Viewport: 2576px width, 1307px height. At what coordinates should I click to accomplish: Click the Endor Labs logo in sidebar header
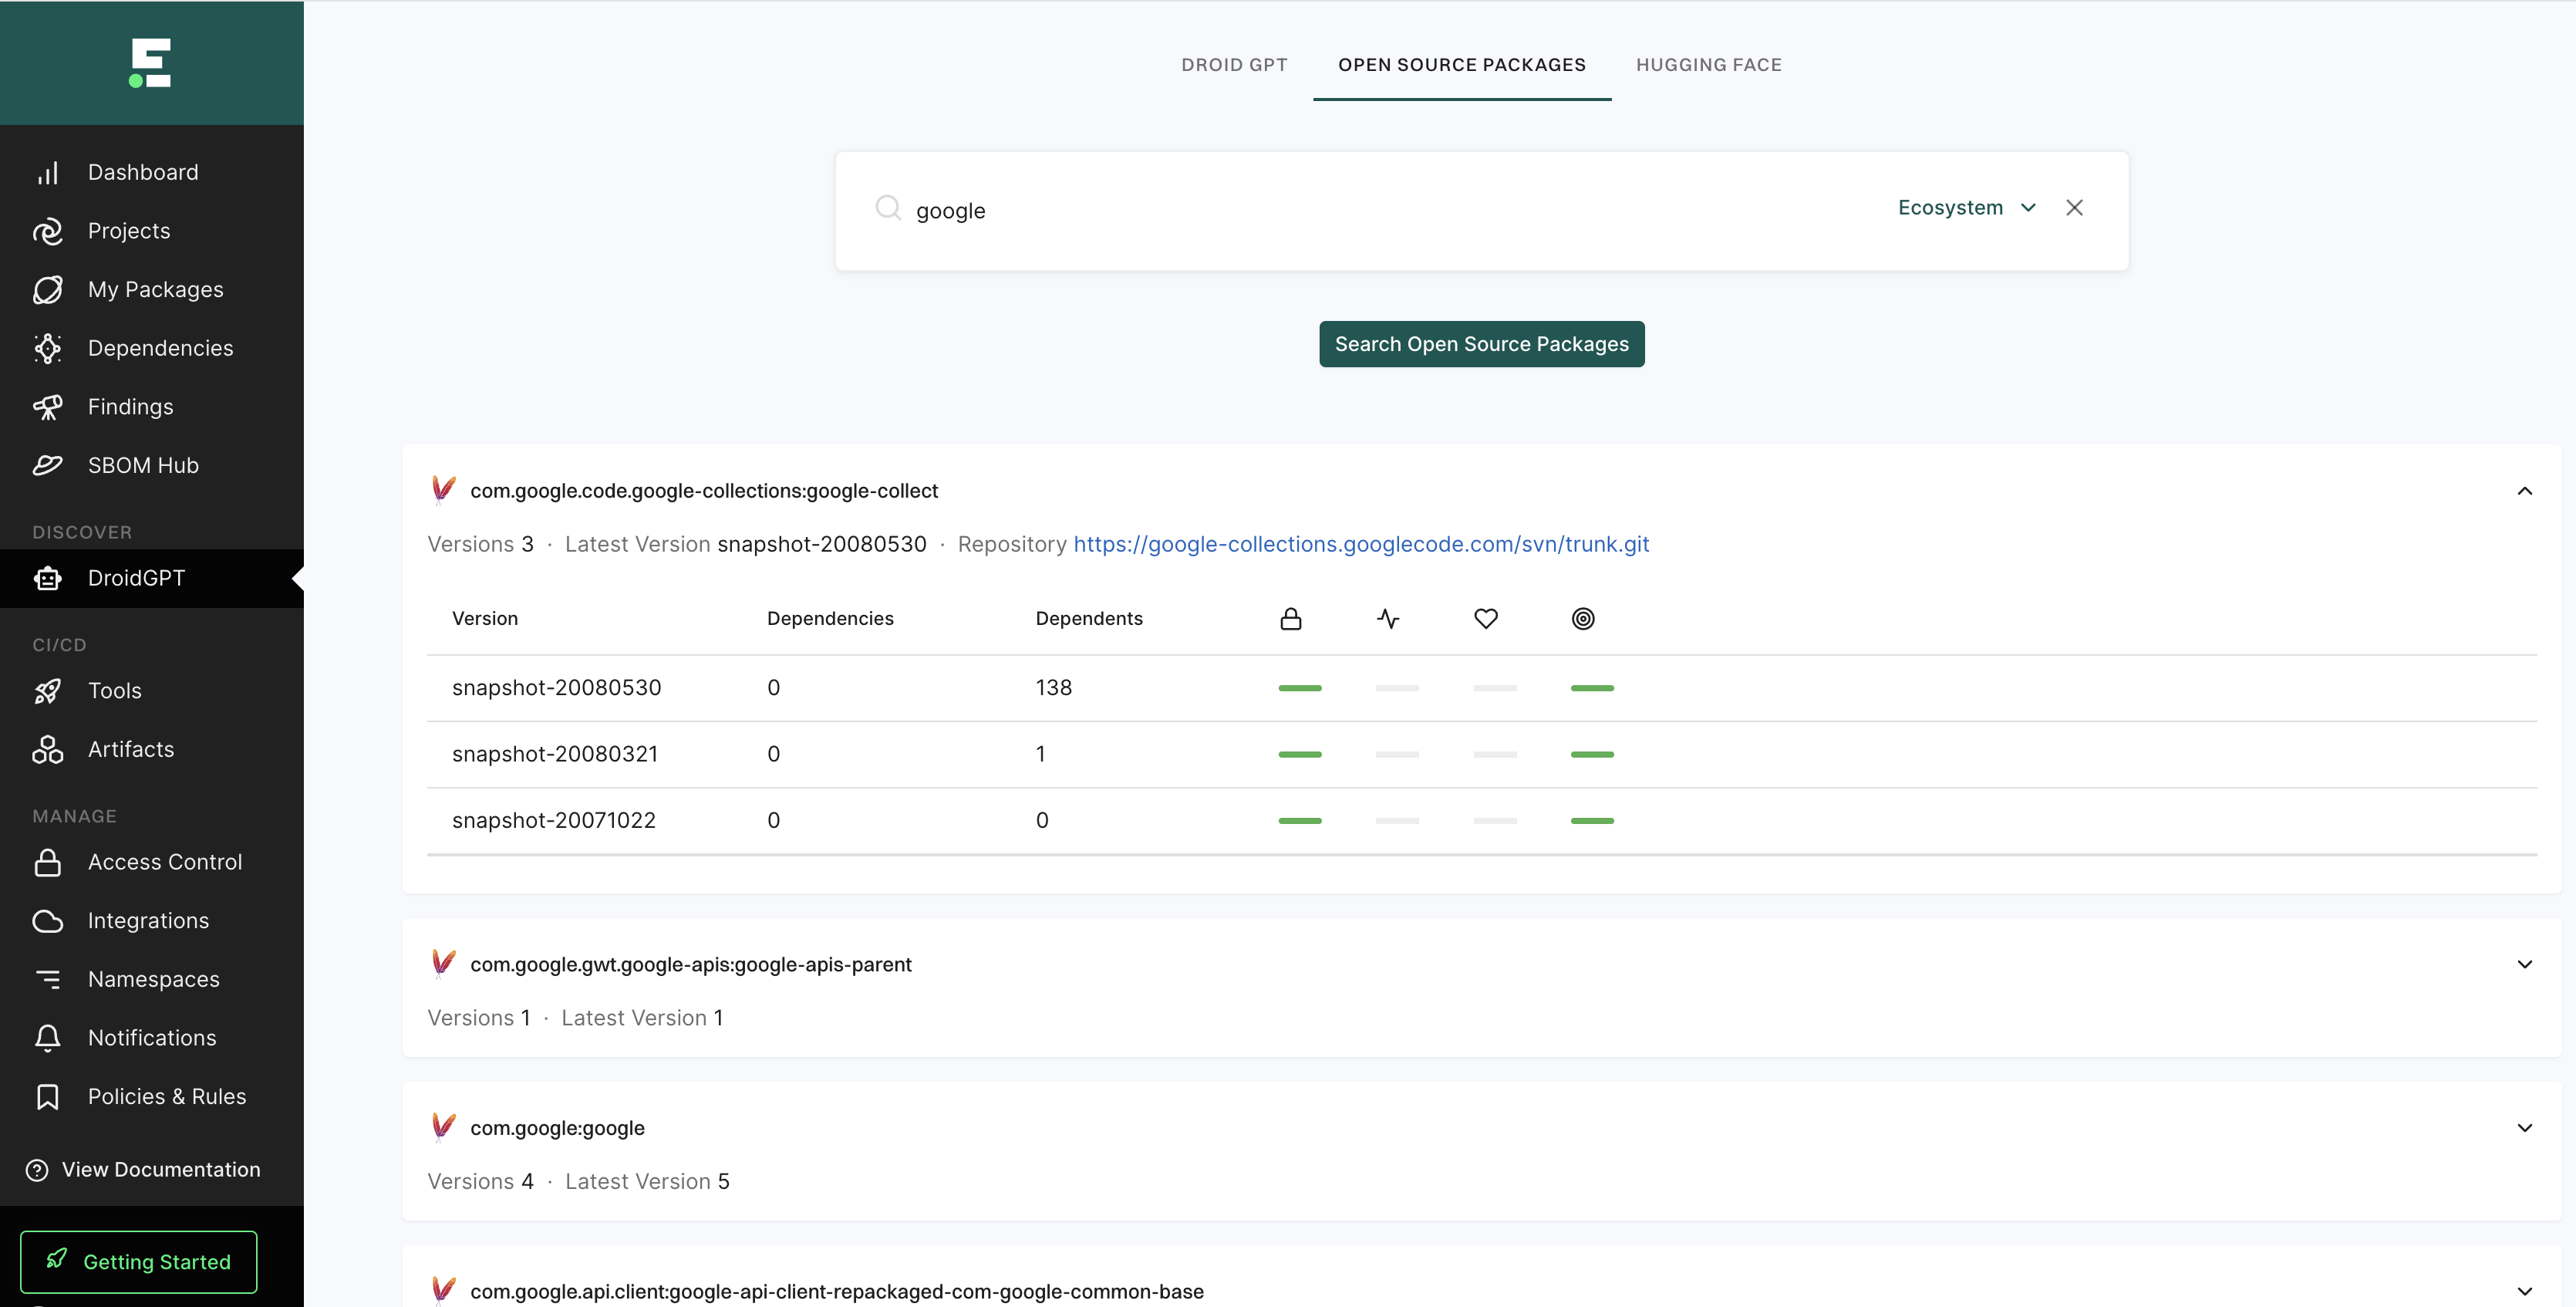[x=150, y=63]
